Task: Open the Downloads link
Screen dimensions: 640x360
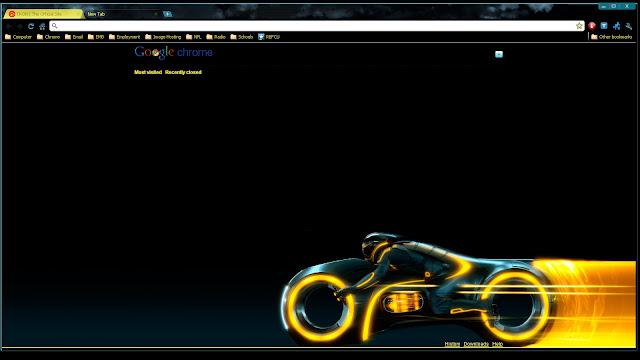Action: [x=476, y=344]
